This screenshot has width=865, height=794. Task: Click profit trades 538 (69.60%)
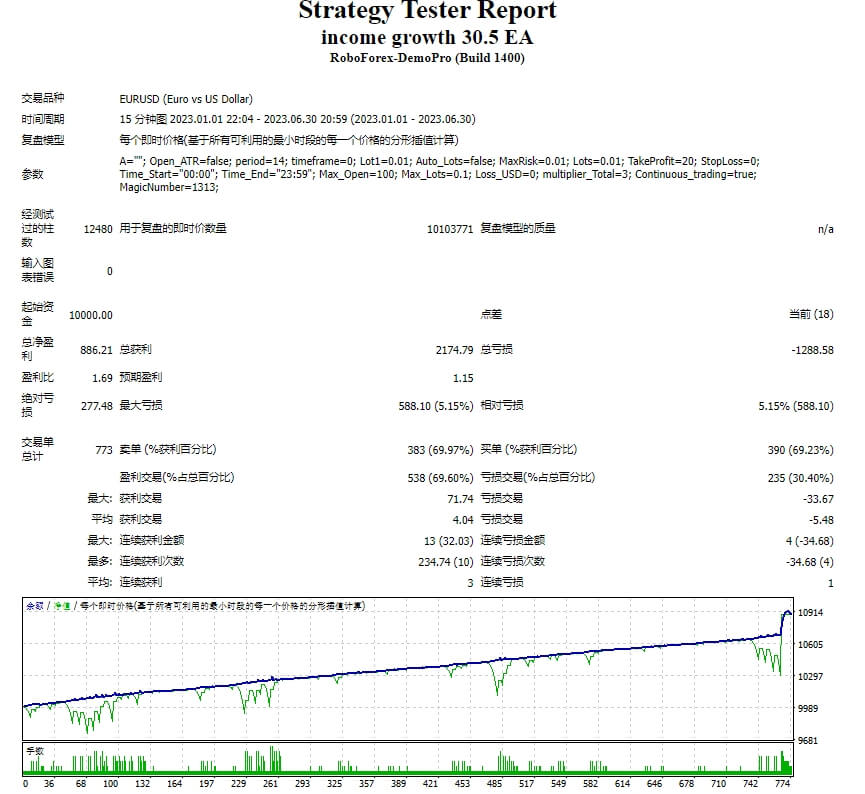440,478
